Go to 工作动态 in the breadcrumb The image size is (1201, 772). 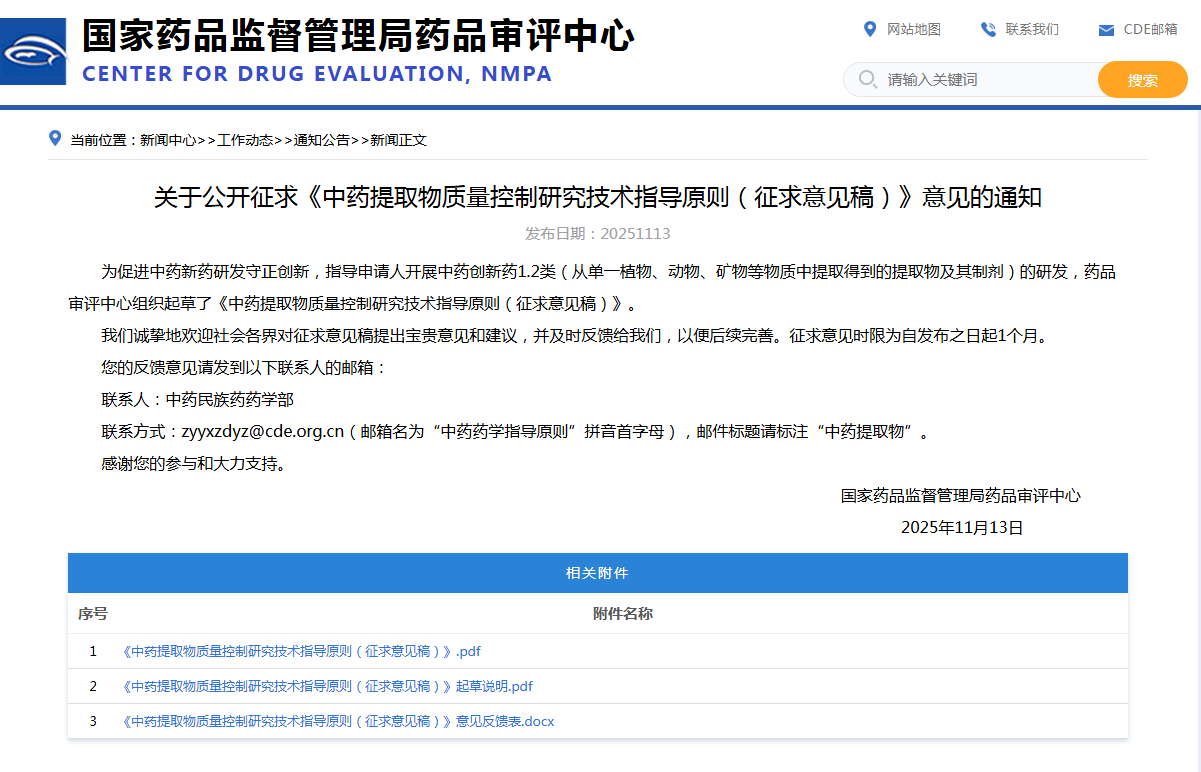[x=245, y=140]
